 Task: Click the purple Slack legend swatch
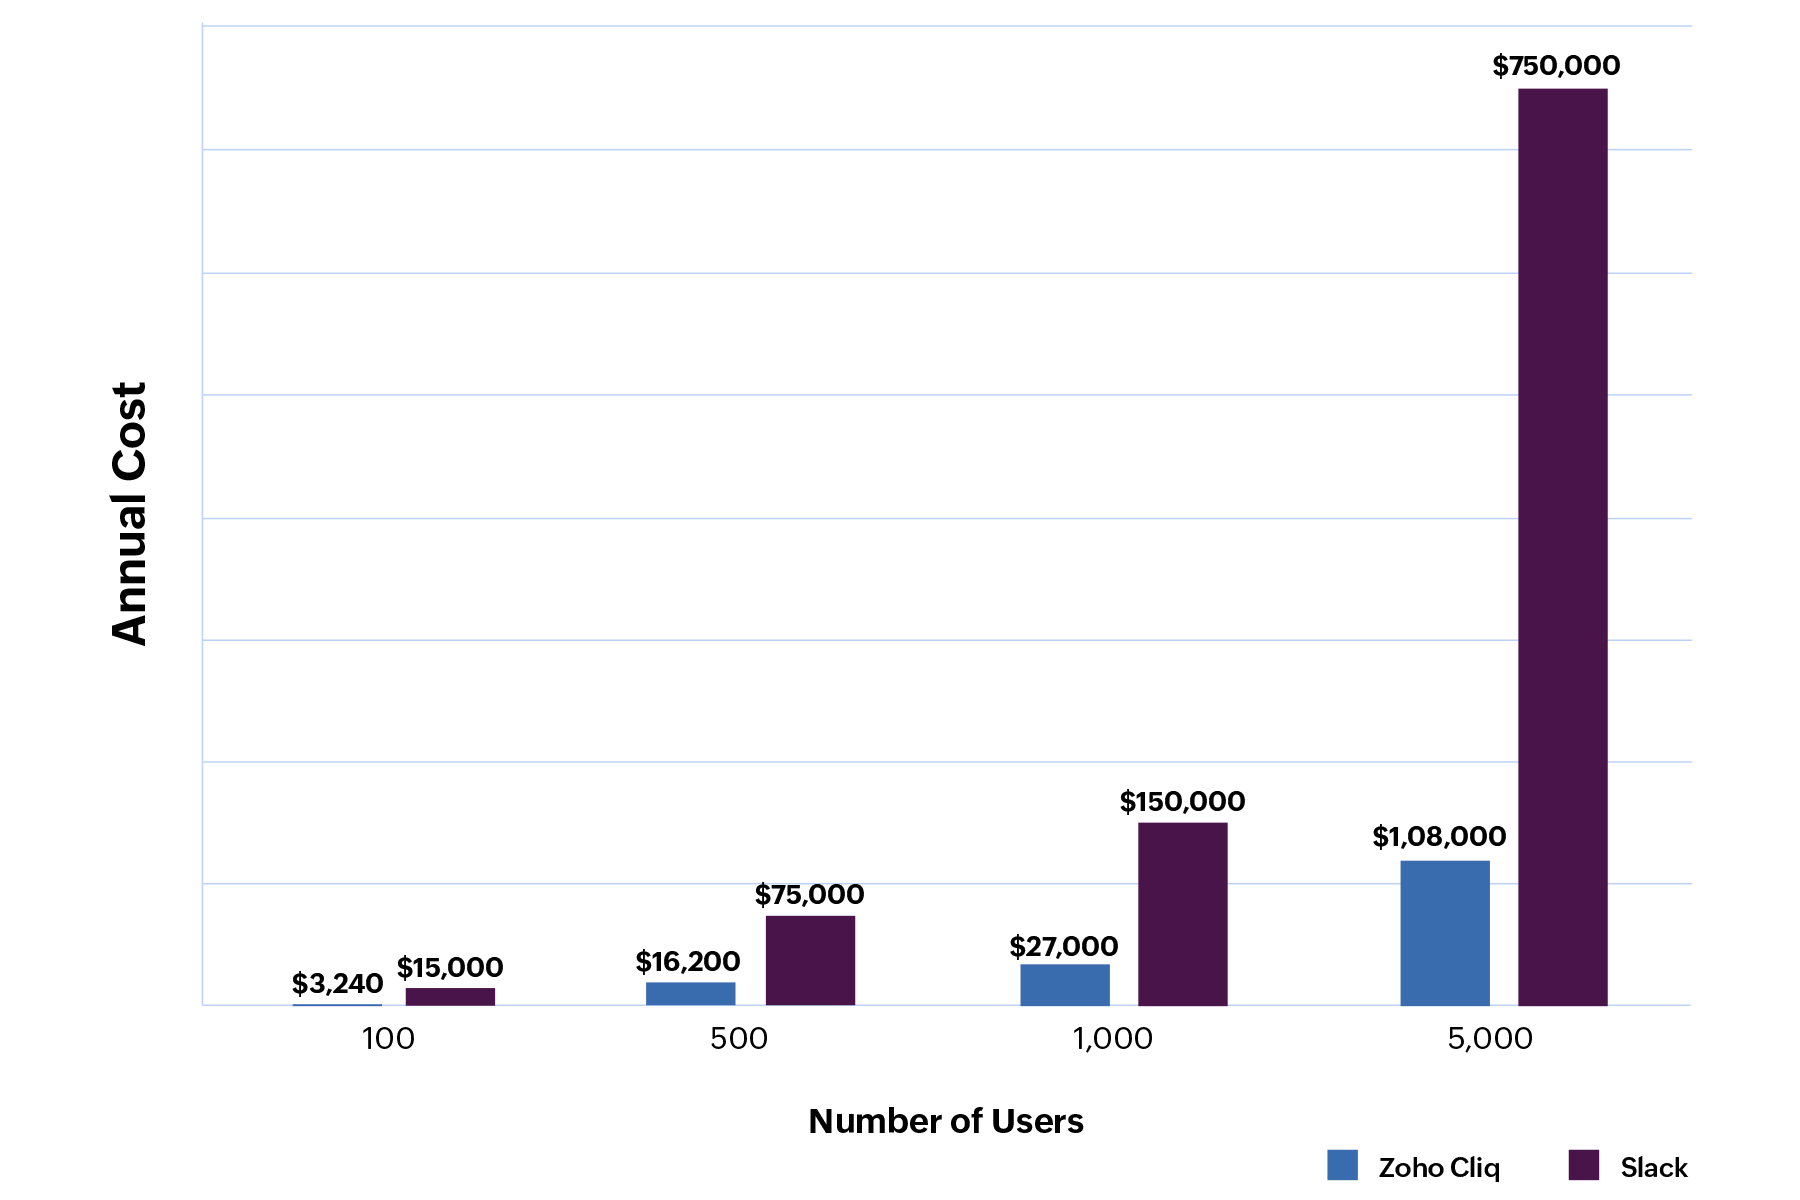pyautogui.click(x=1583, y=1165)
